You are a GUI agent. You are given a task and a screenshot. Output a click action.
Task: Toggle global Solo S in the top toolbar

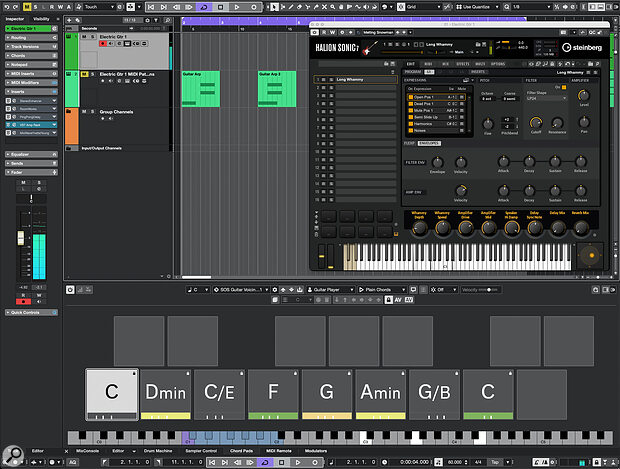(35, 7)
